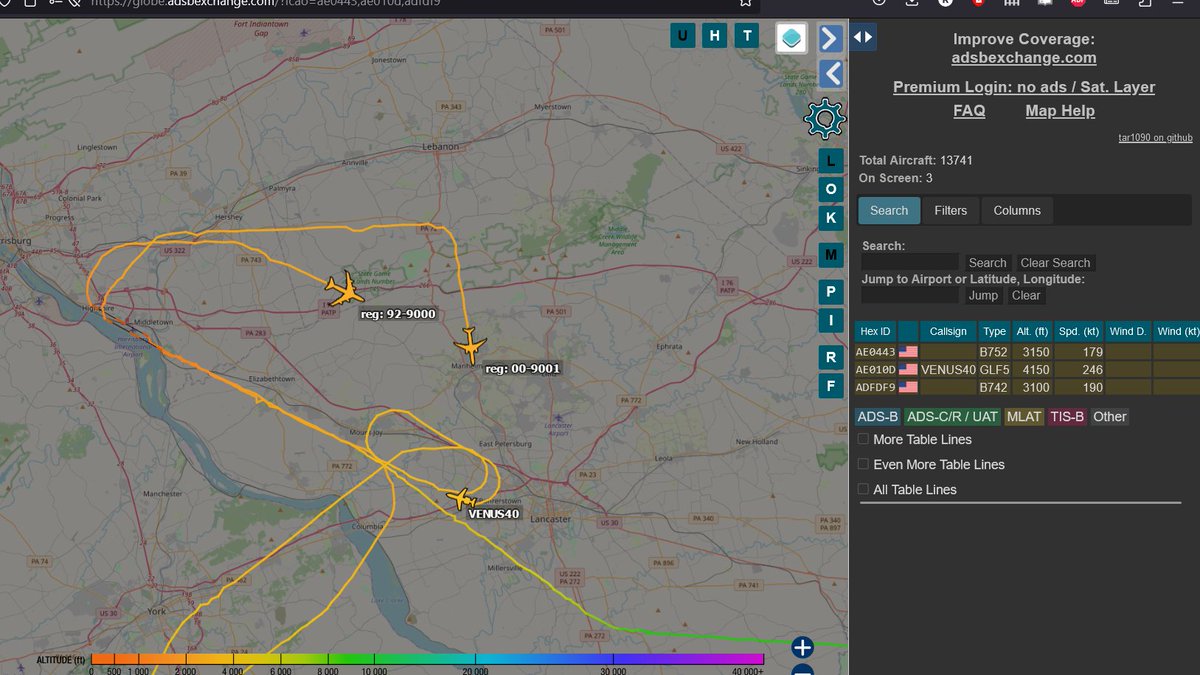
Task: Select the aircraft icon labeled reg: 92-9000
Action: (x=345, y=290)
